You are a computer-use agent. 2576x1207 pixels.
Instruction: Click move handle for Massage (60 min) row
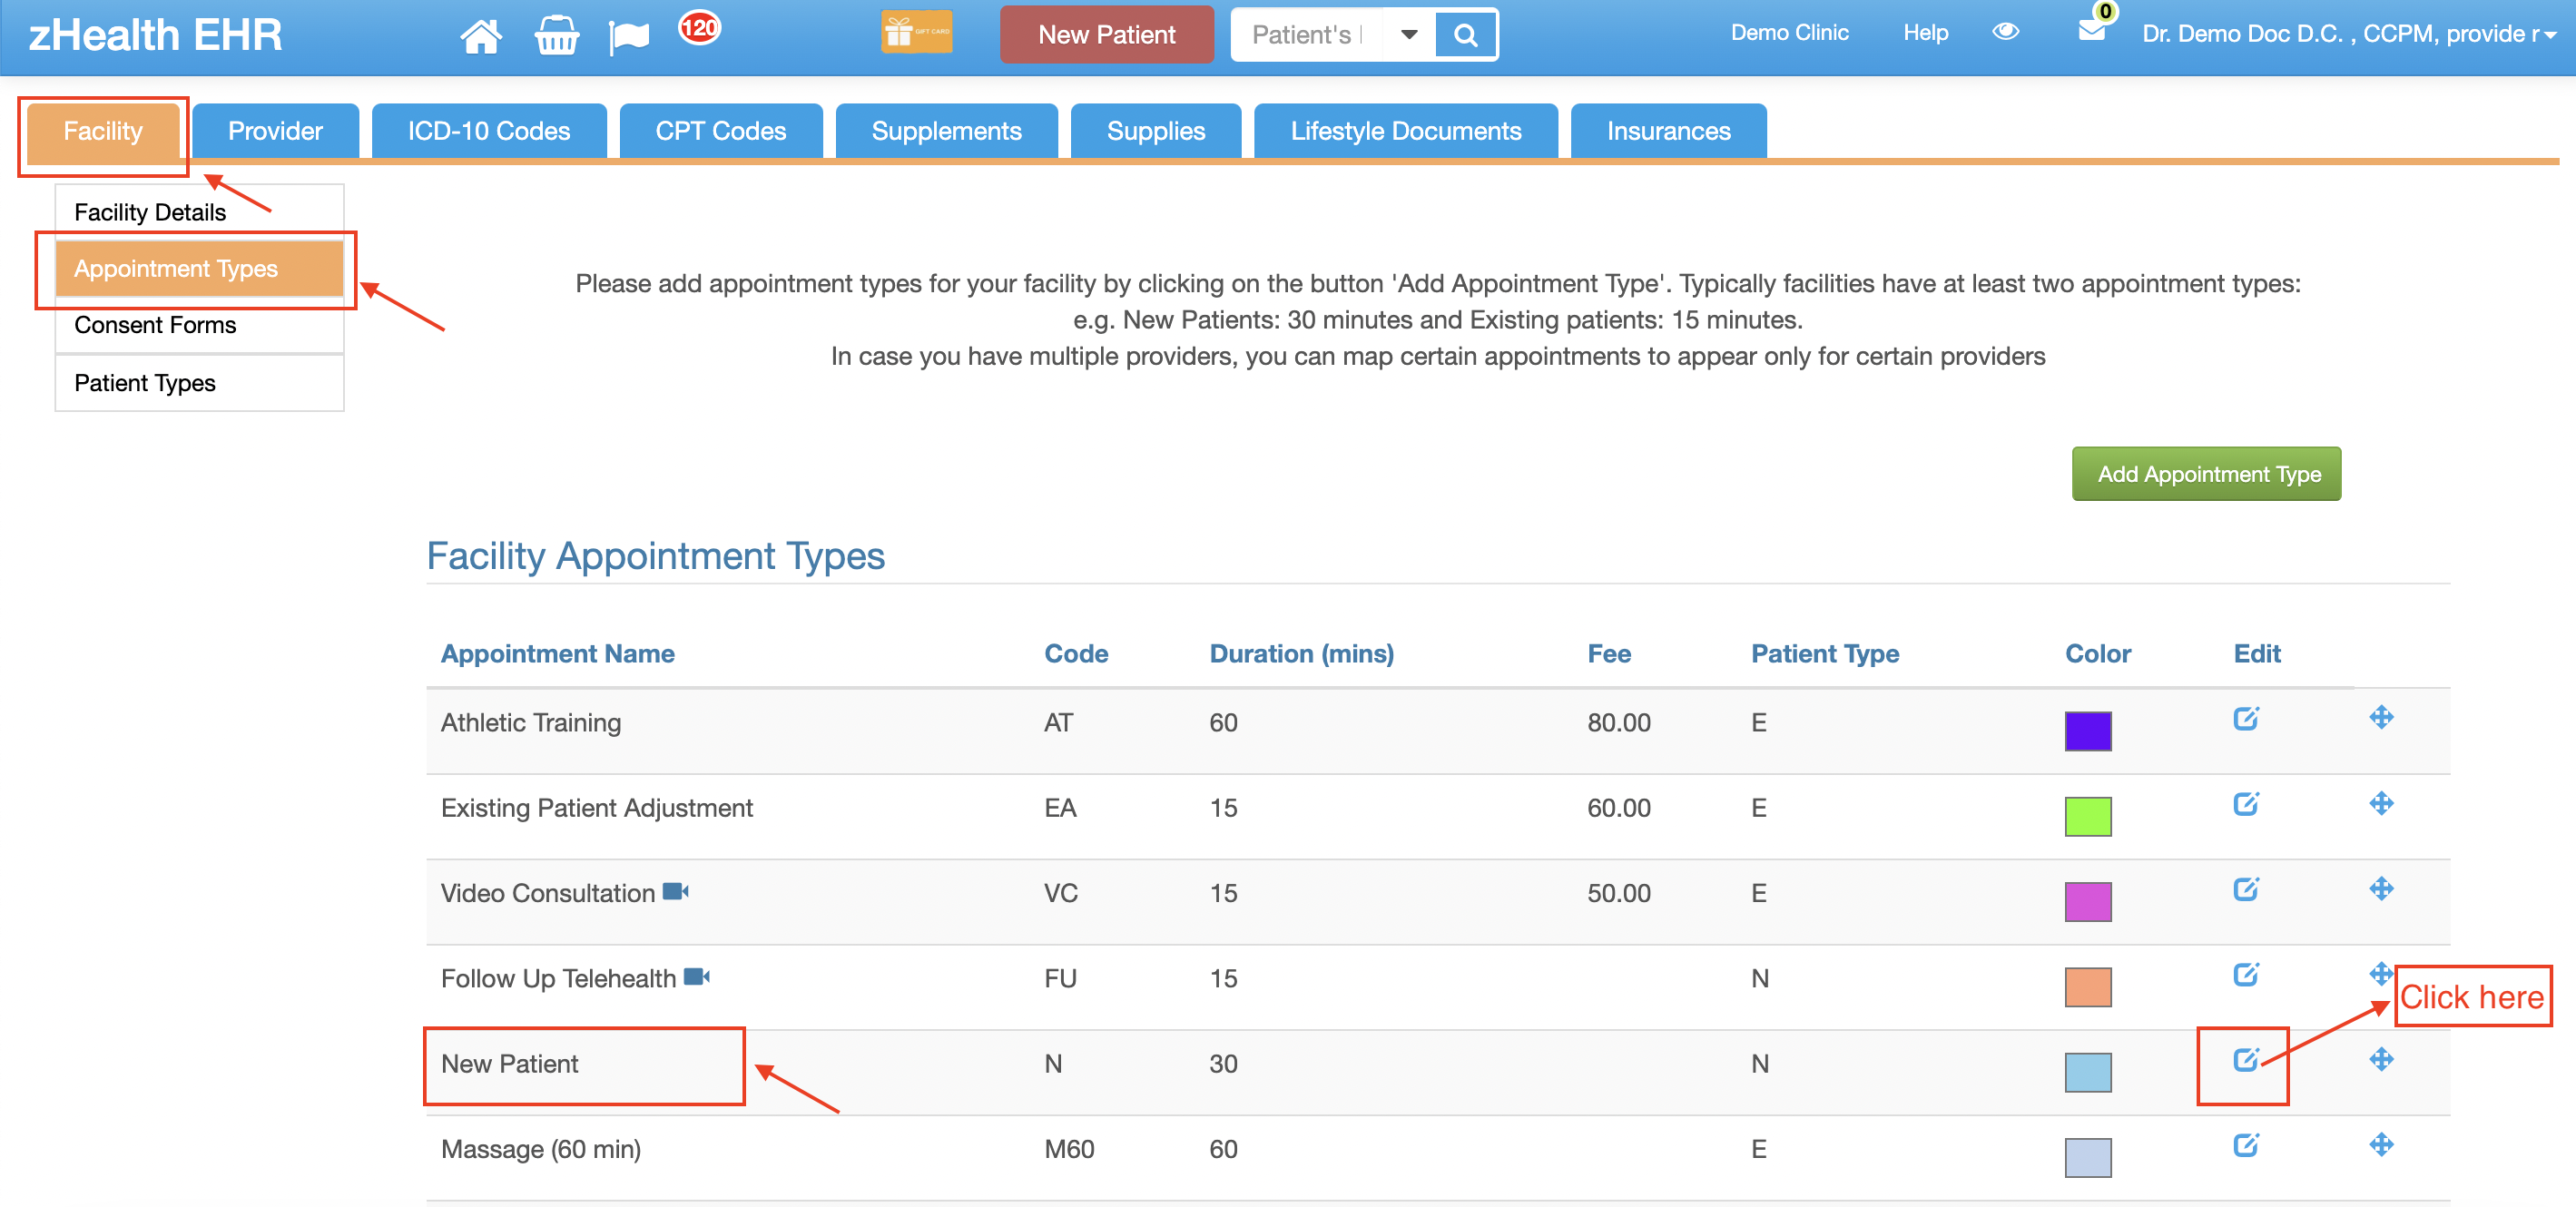[x=2381, y=1144]
